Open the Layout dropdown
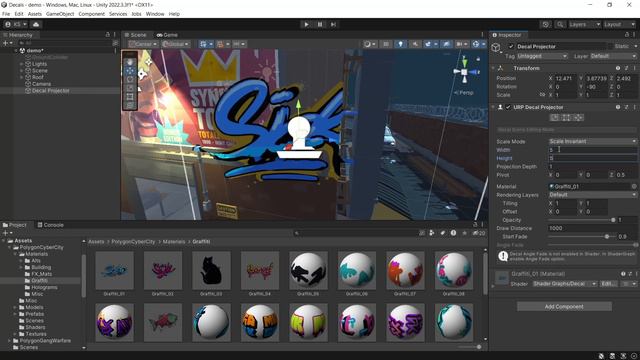 [619, 24]
